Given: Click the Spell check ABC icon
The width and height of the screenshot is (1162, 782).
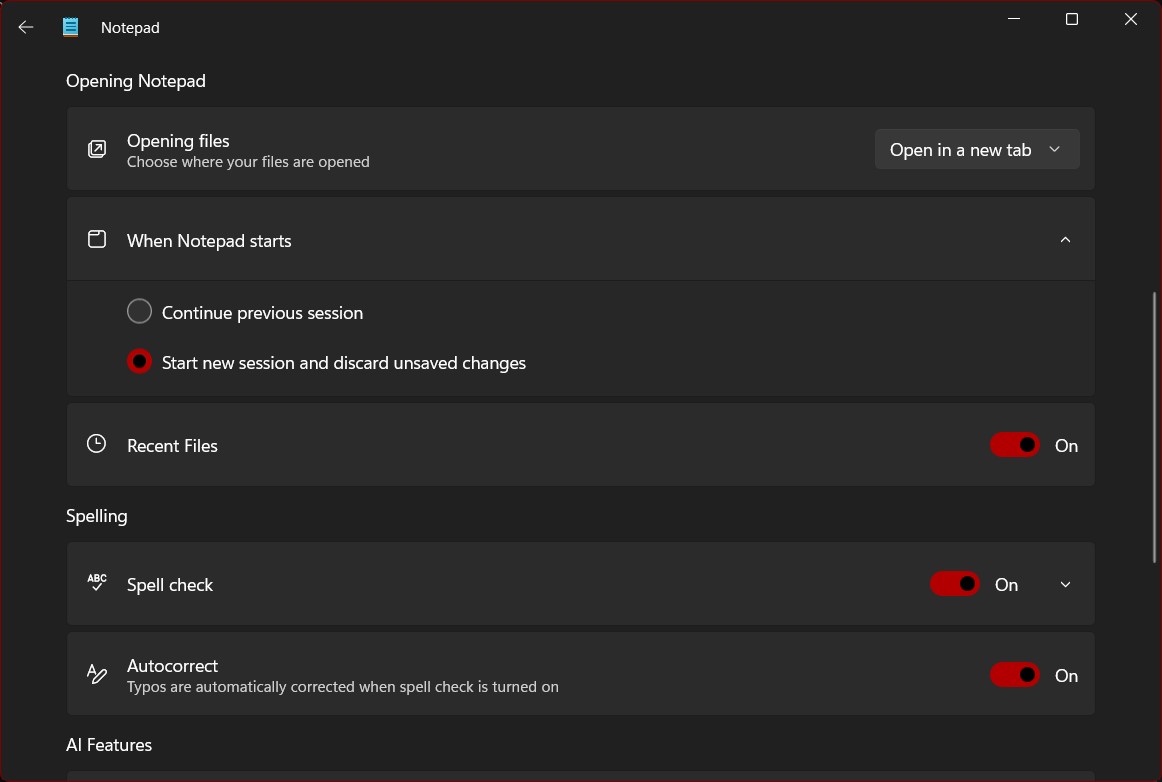Looking at the screenshot, I should point(96,582).
